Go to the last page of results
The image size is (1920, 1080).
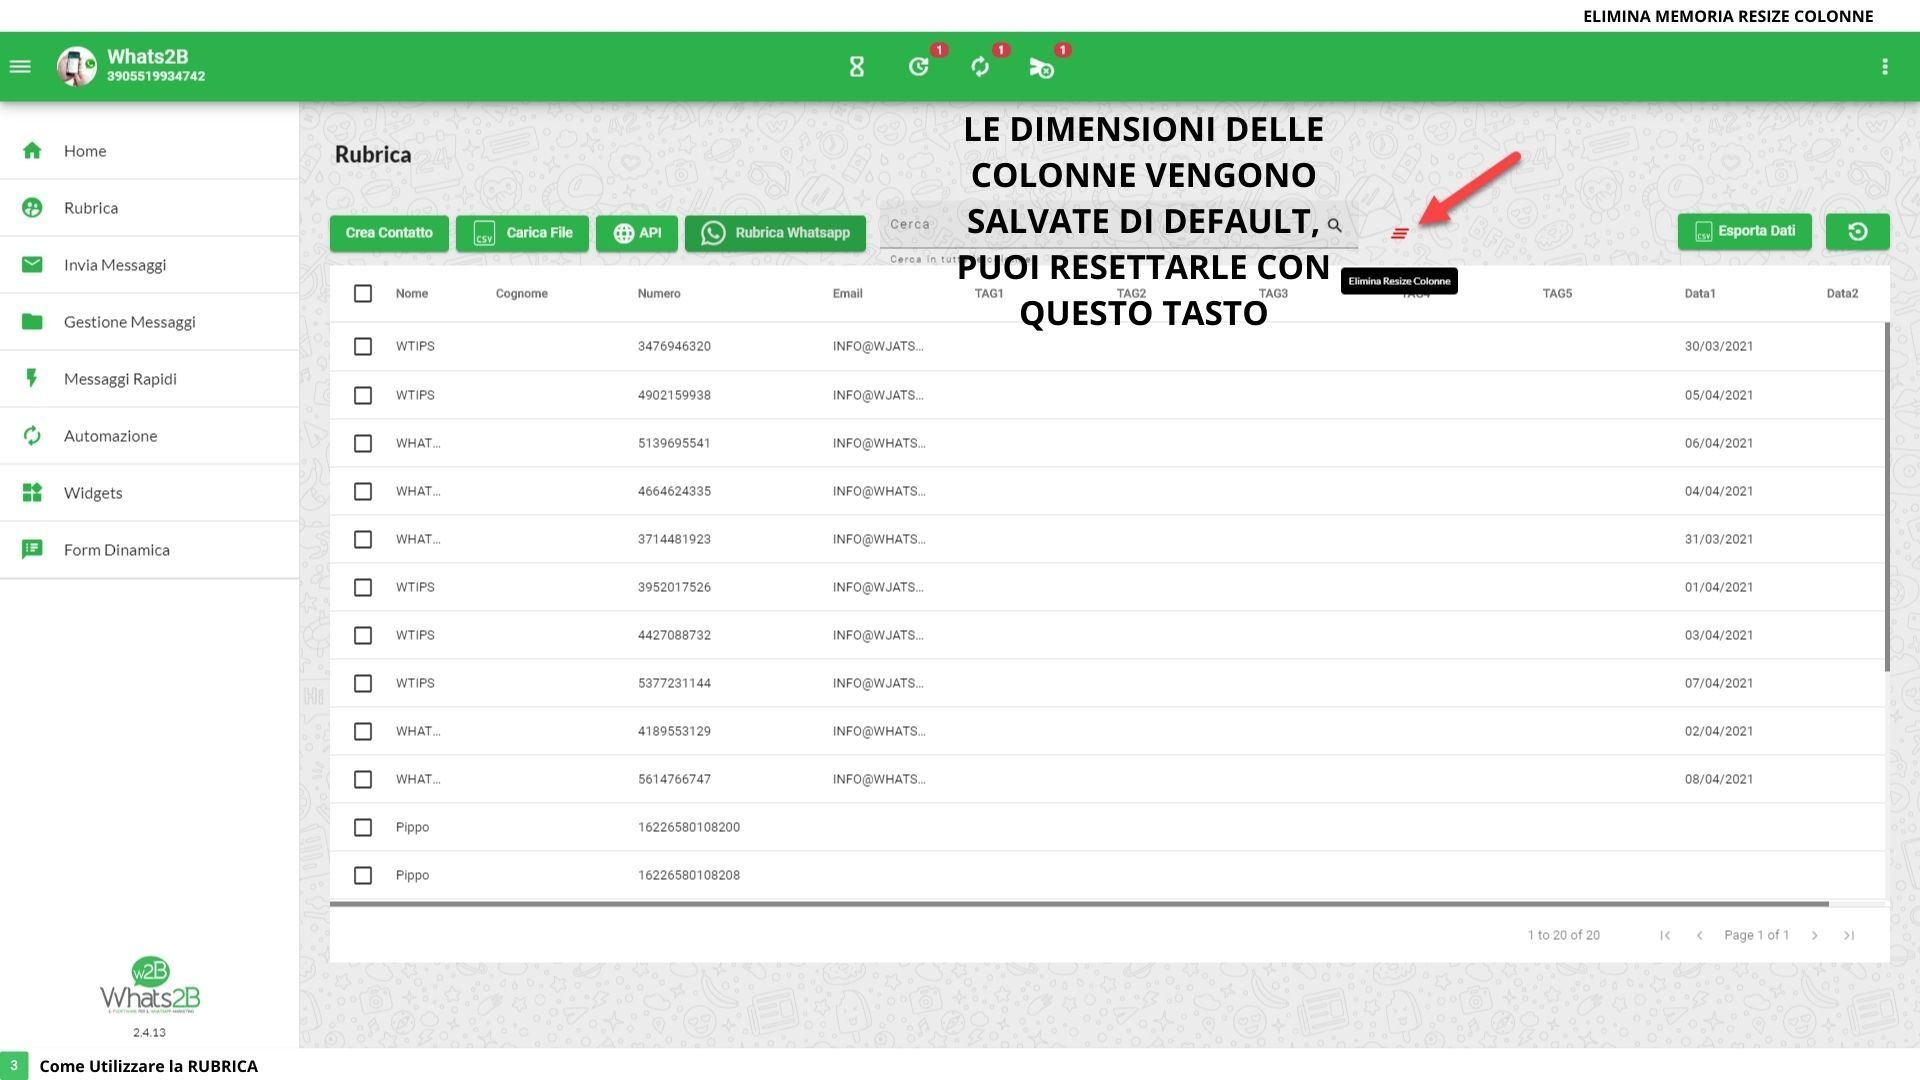click(x=1849, y=935)
